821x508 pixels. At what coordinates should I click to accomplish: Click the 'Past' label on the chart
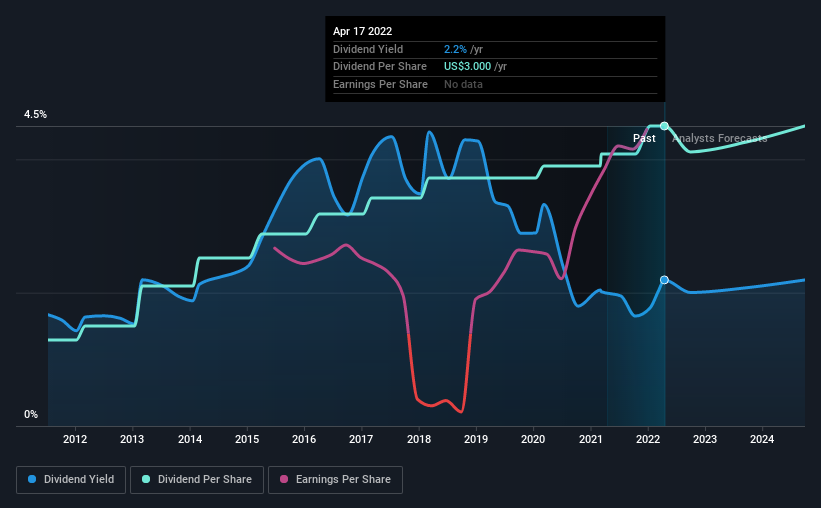[x=644, y=138]
